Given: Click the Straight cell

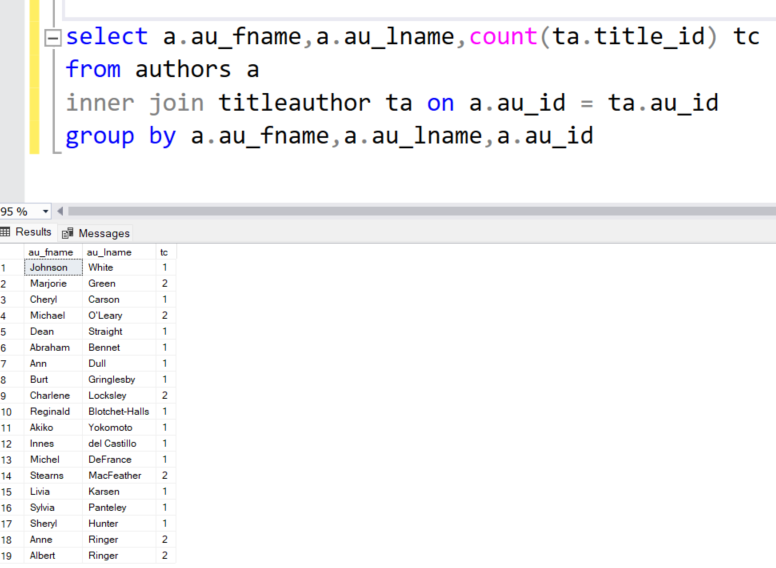Looking at the screenshot, I should tap(119, 331).
